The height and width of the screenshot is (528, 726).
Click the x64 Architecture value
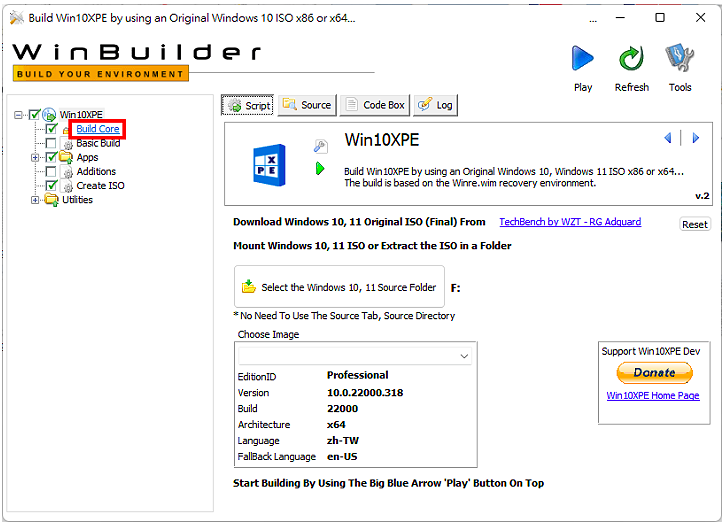click(336, 425)
